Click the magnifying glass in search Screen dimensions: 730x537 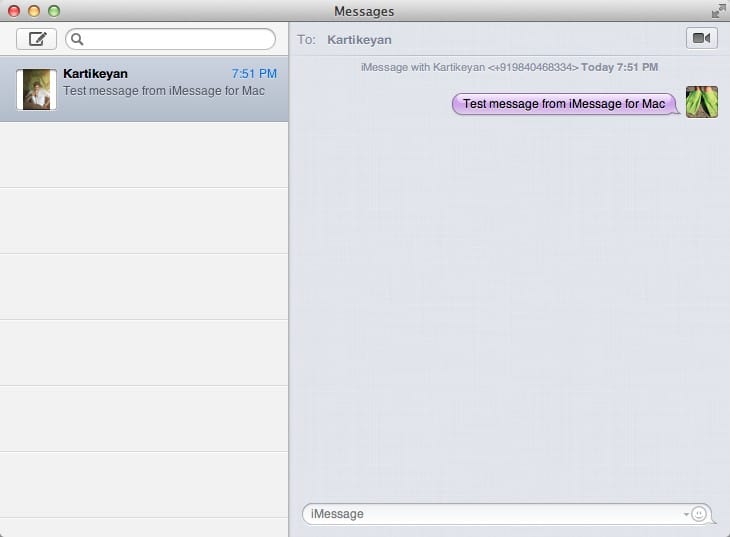[78, 39]
